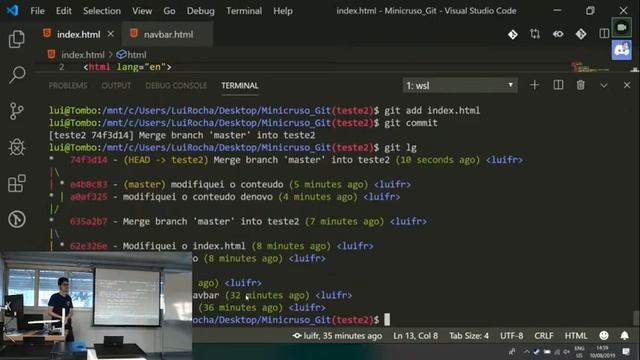This screenshot has width=640, height=360.
Task: Click the Windows tray clock
Action: [x=602, y=352]
